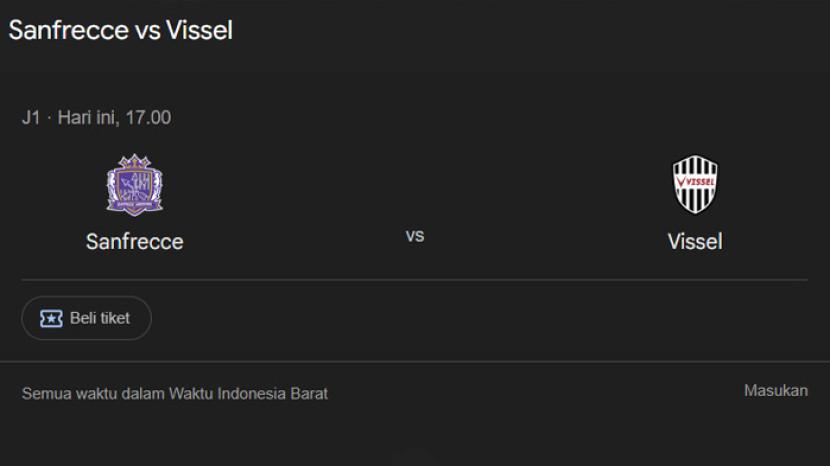The height and width of the screenshot is (466, 830).
Task: Click the black-and-white striped Vissel crest
Action: [x=695, y=185]
